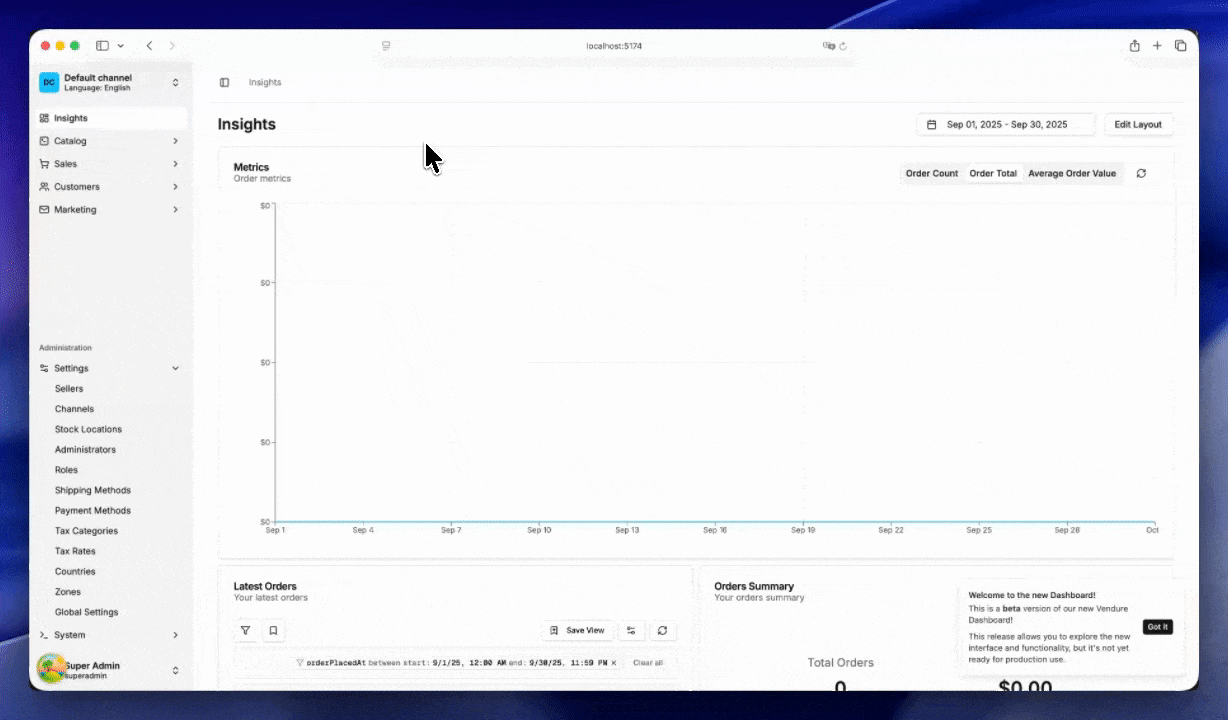Image resolution: width=1228 pixels, height=720 pixels.
Task: Click the browser share icon
Action: [x=1134, y=46]
